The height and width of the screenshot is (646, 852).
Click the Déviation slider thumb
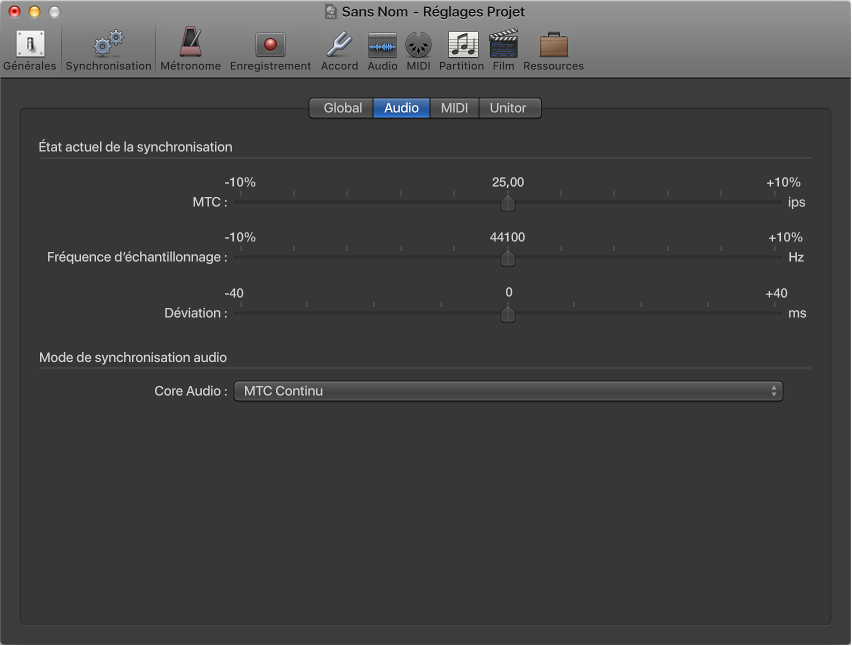pos(508,313)
